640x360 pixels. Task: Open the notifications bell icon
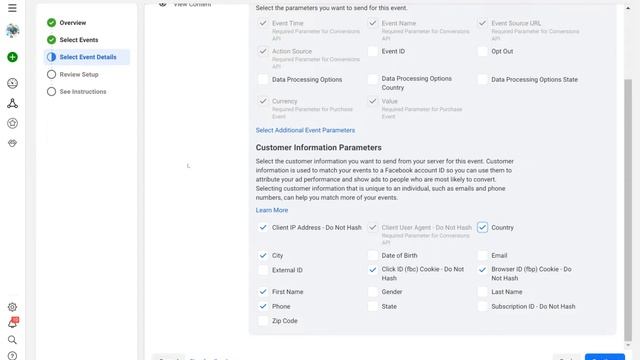tap(13, 322)
